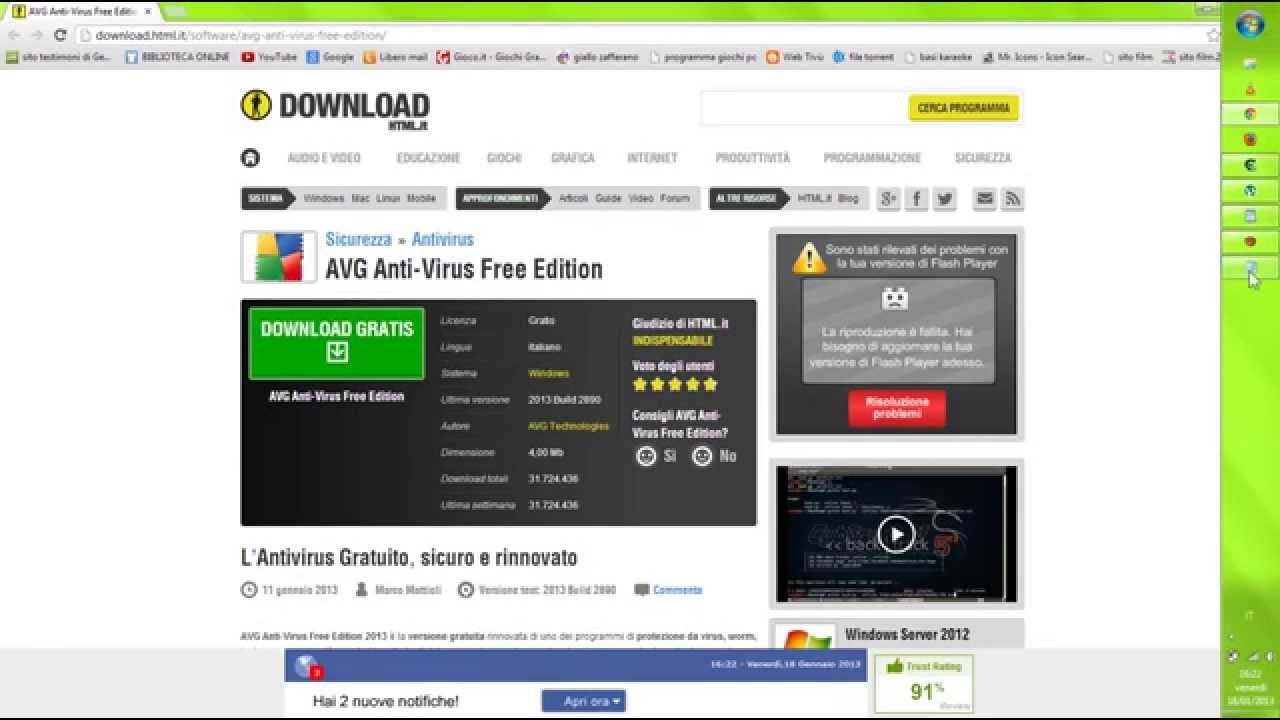
Task: Open the HTML.it link under Altre risorse
Action: click(814, 199)
